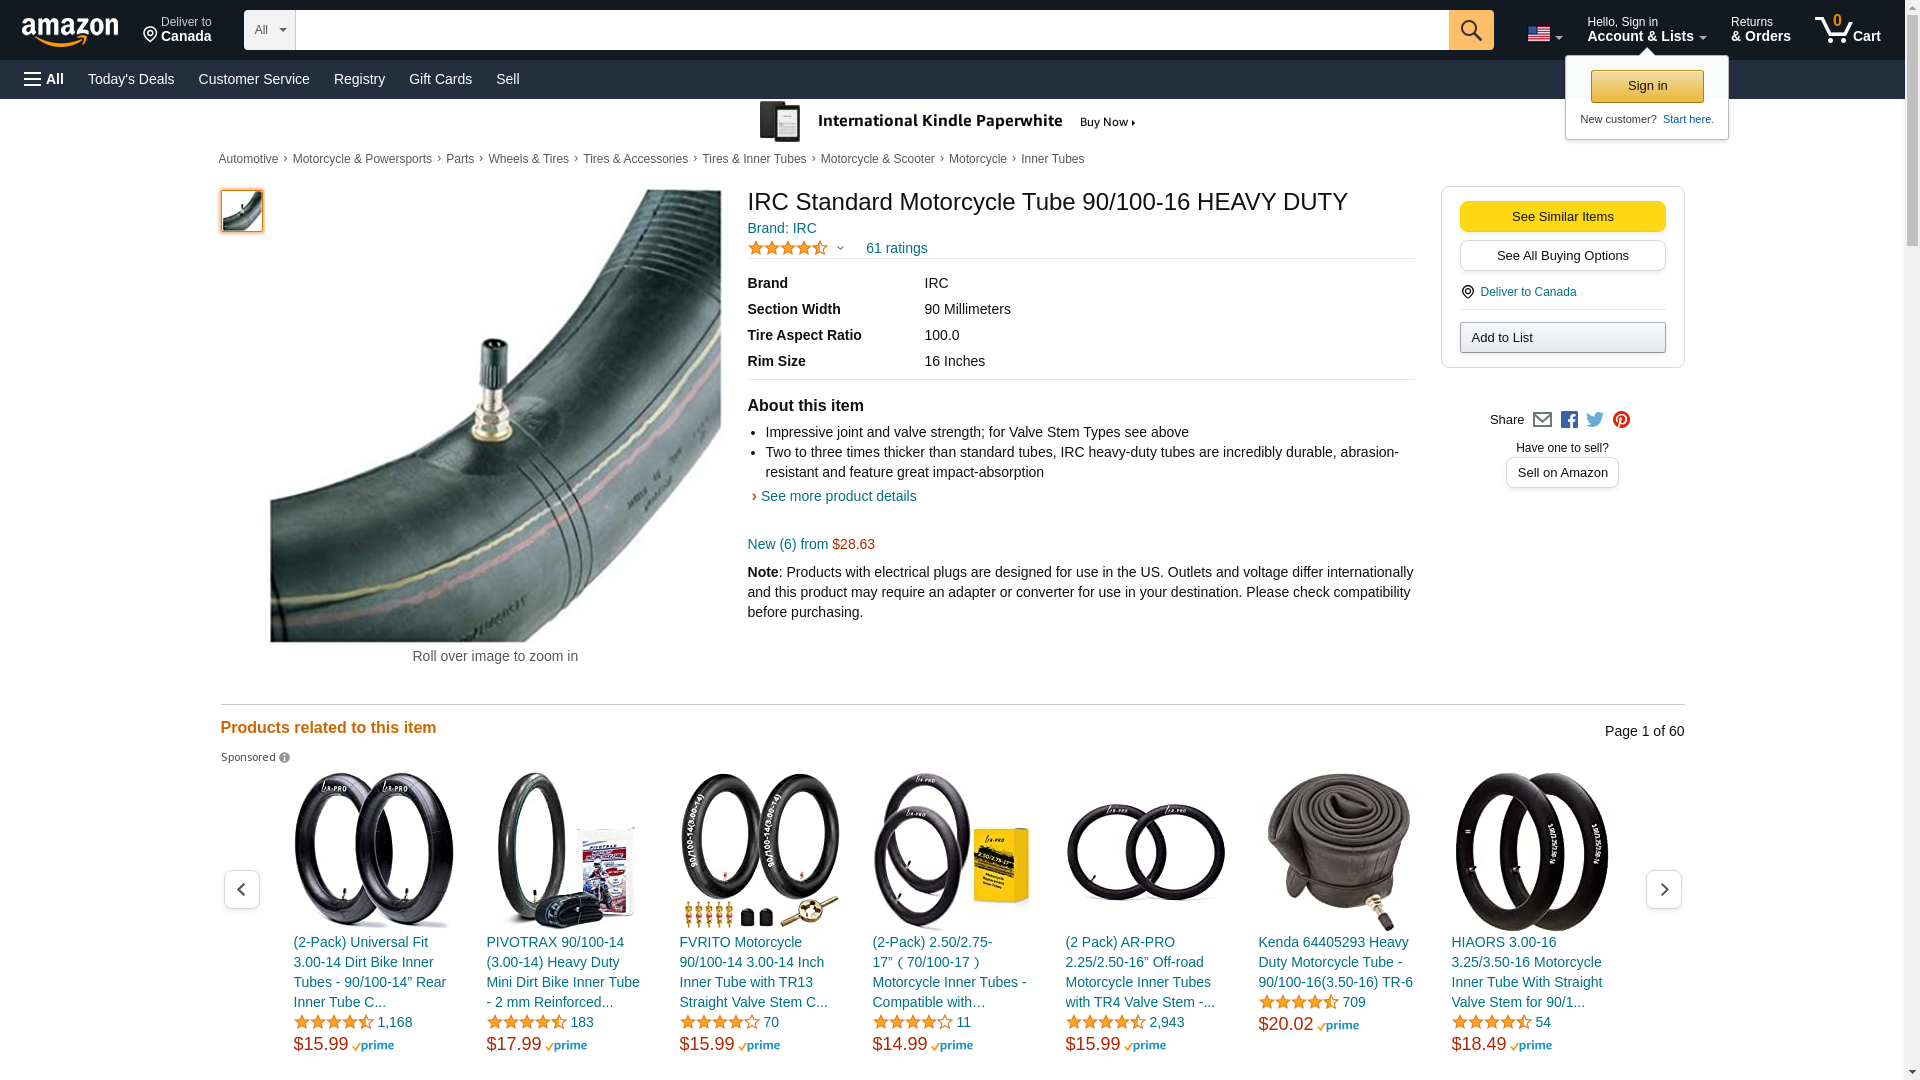Open the Inner Tubes breadcrumb link
1920x1080 pixels.
click(x=1052, y=159)
